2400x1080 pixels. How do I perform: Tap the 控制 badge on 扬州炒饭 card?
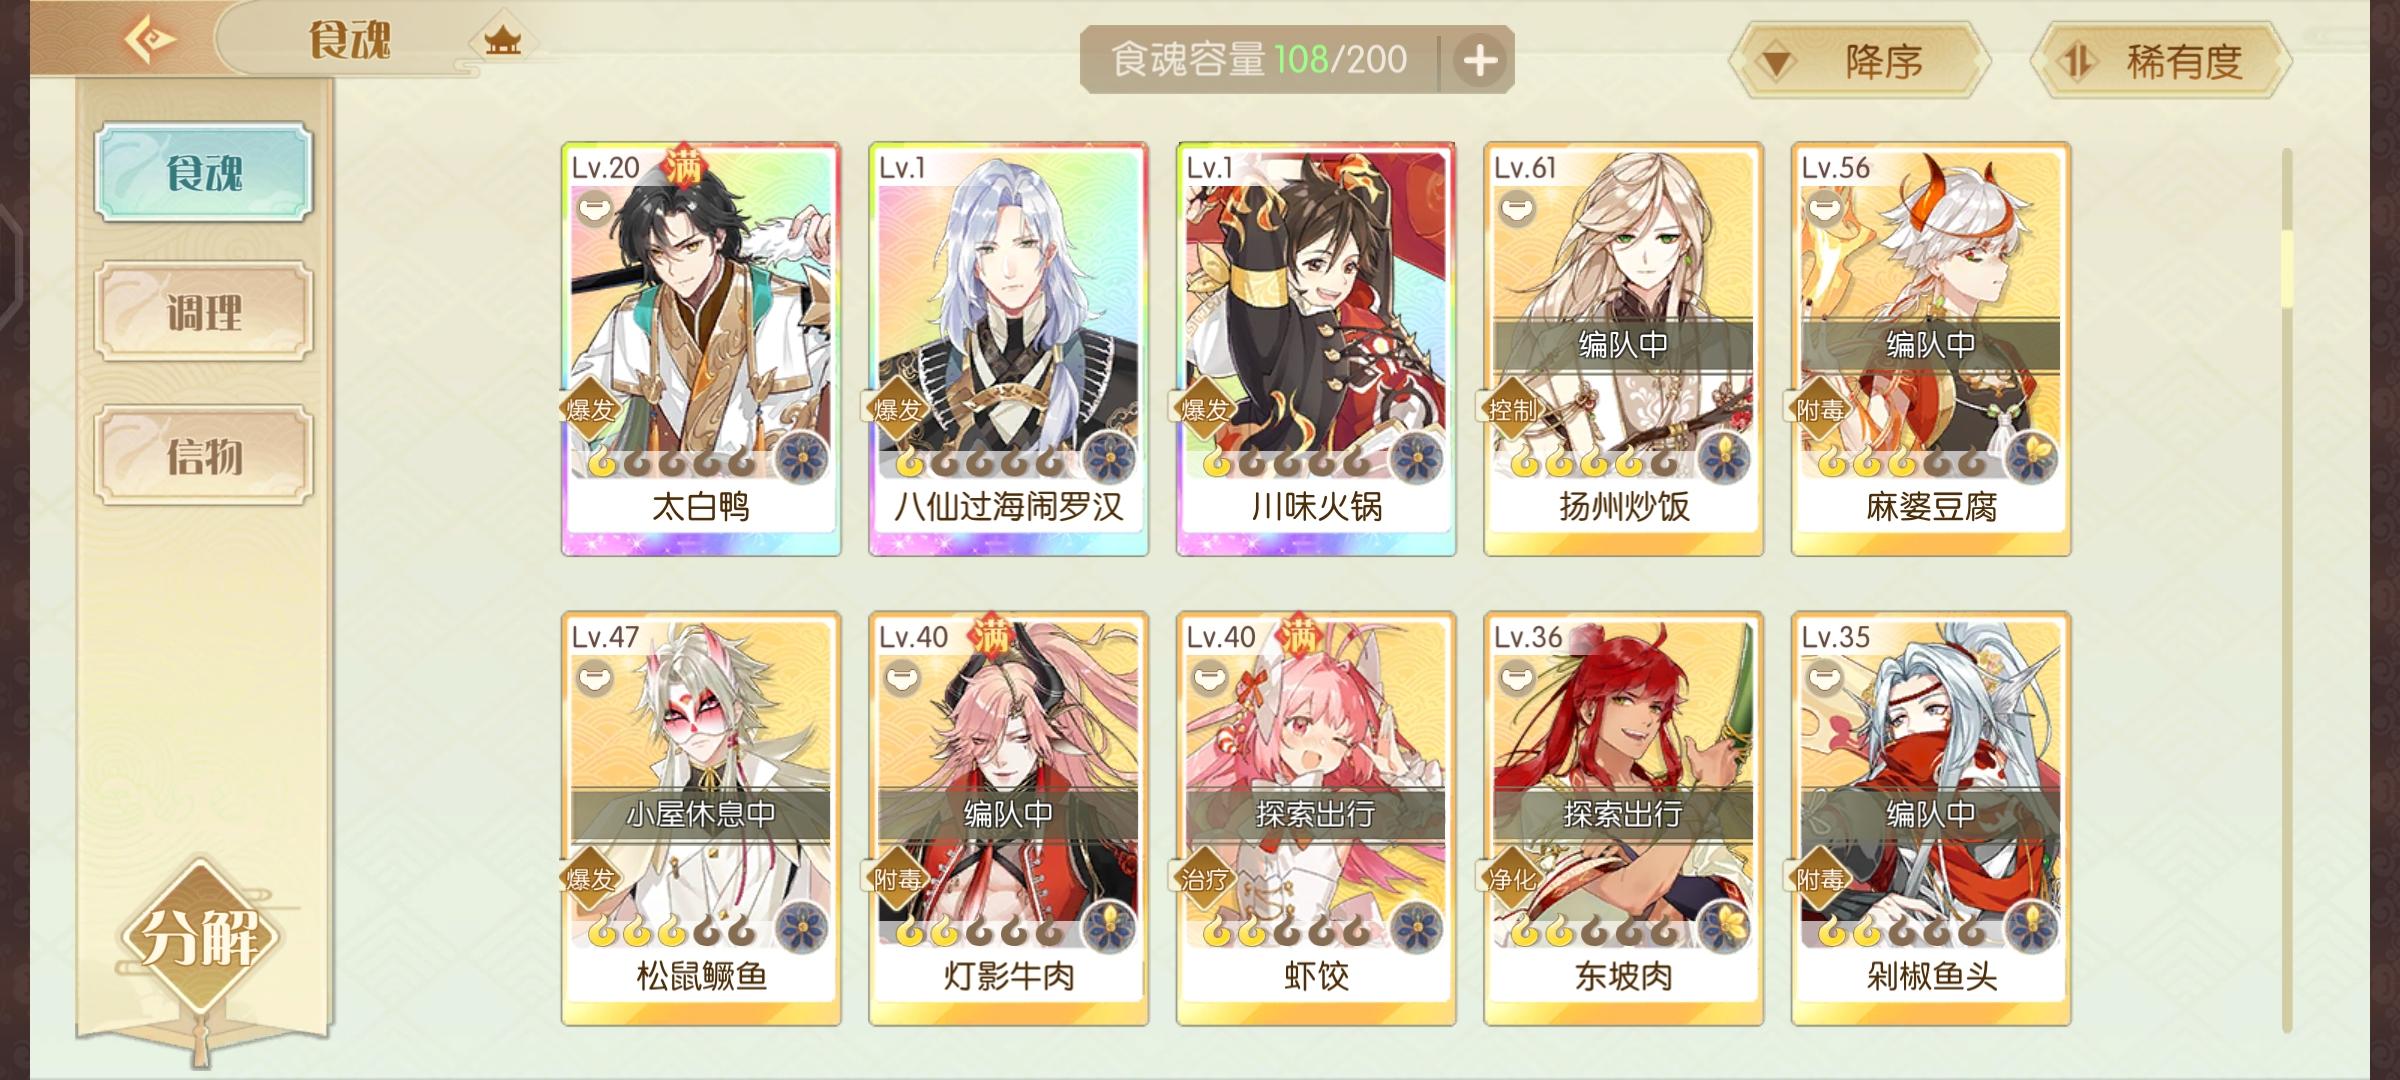(x=1511, y=410)
